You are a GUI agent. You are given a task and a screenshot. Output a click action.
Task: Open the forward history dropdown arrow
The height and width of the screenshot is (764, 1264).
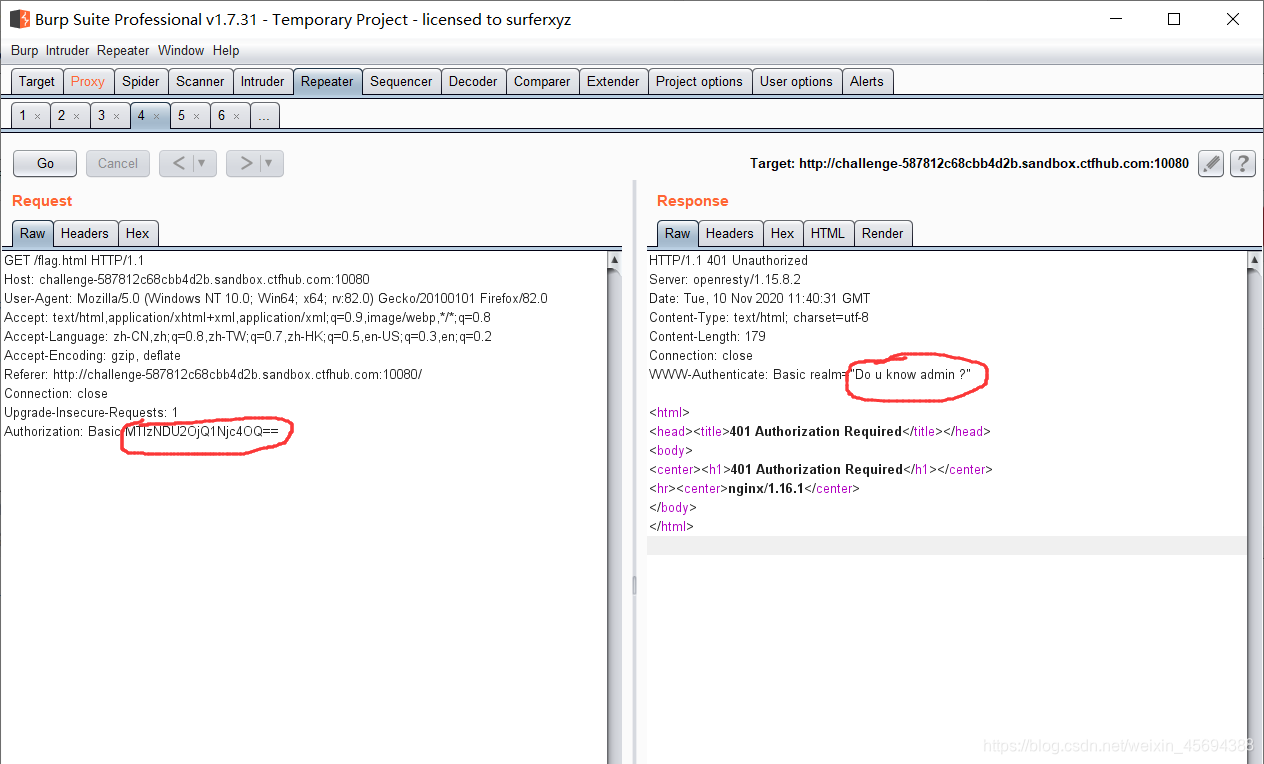click(270, 163)
